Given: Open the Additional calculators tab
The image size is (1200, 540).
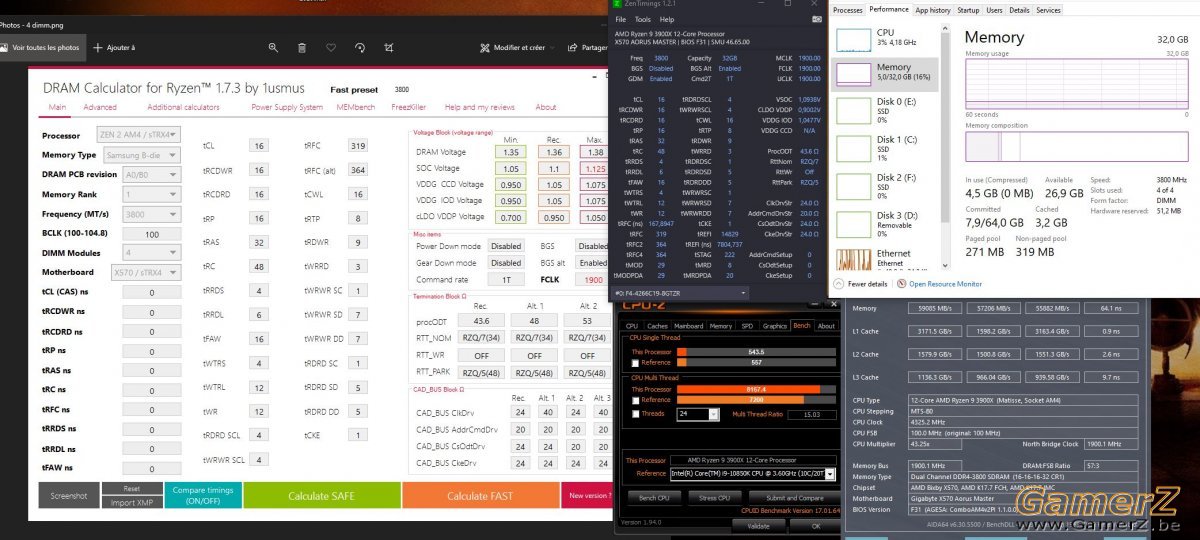Looking at the screenshot, I should [183, 107].
